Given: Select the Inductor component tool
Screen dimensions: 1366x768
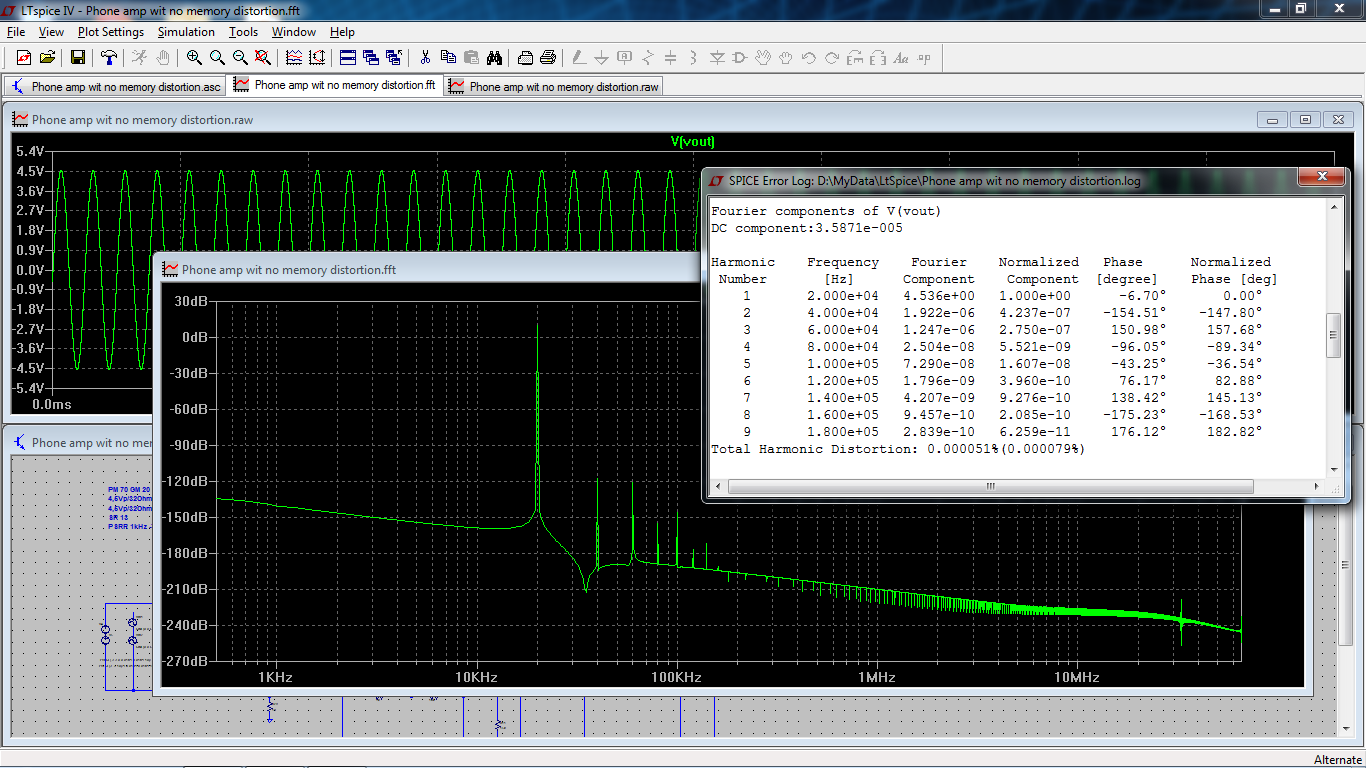Looking at the screenshot, I should tap(694, 57).
